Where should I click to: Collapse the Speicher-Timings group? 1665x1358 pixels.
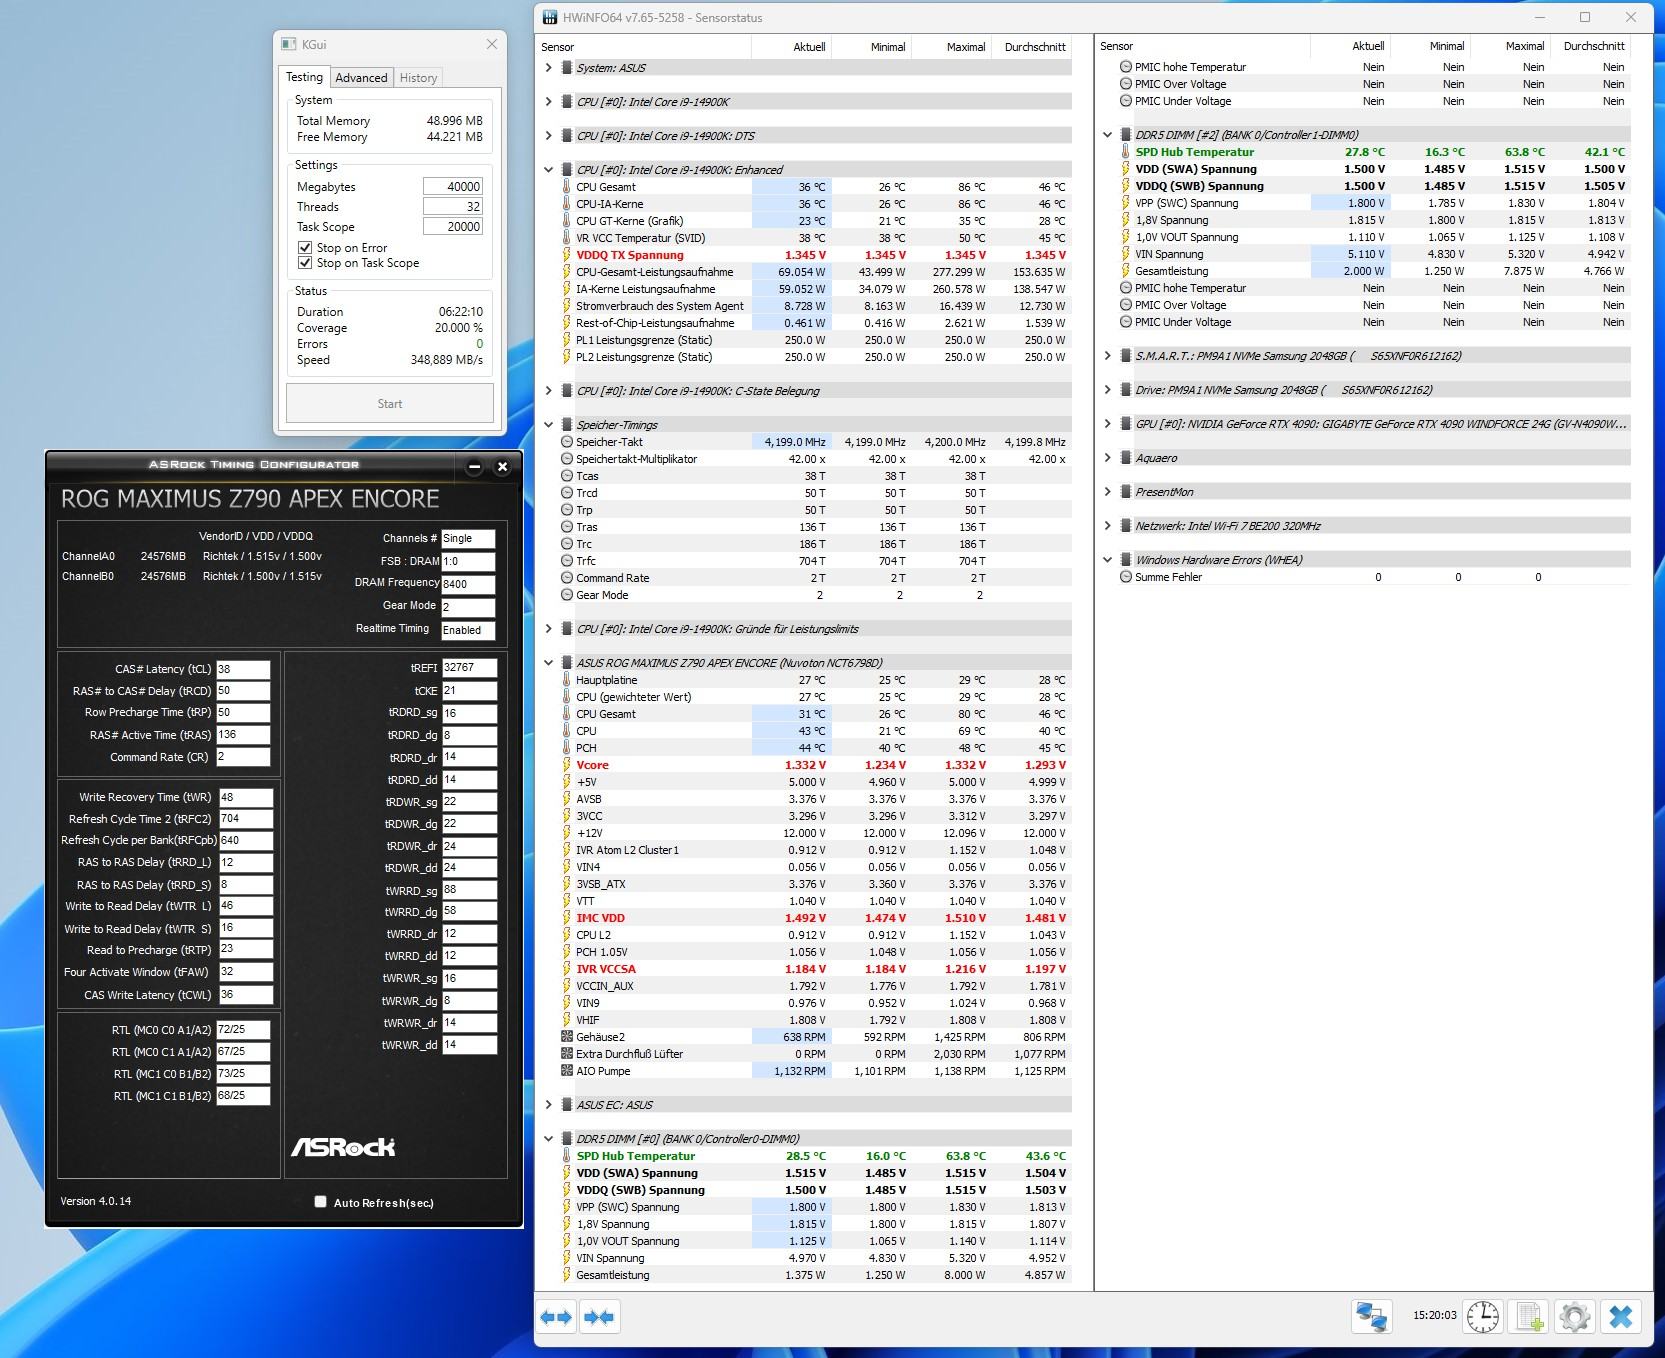[x=548, y=425]
